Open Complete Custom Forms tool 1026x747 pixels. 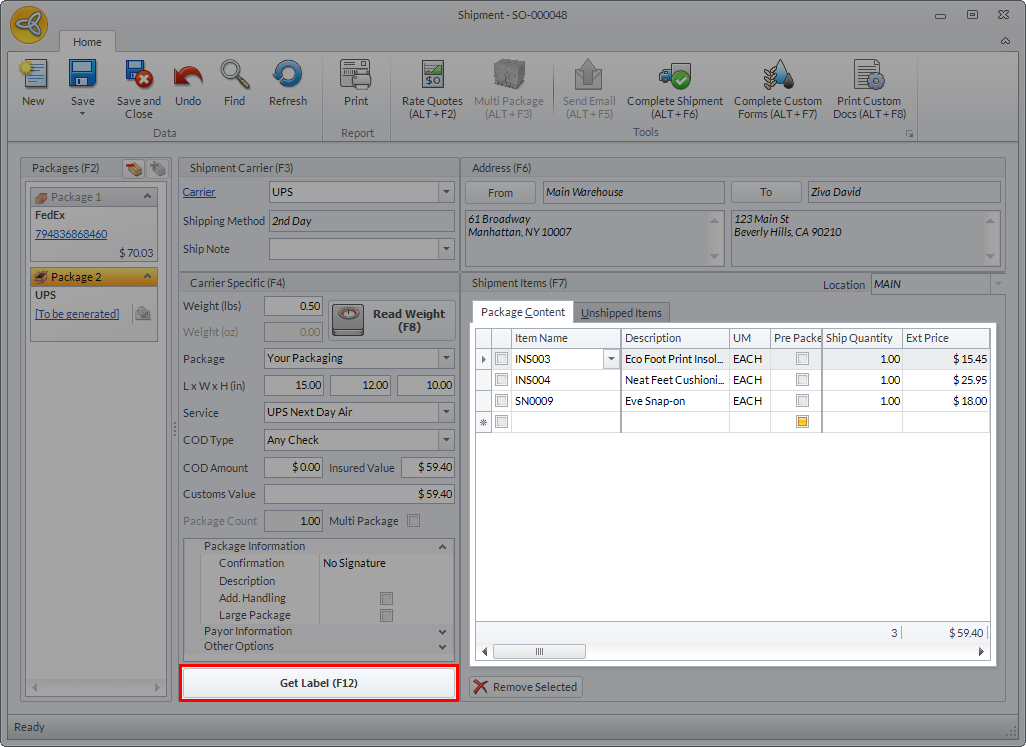pyautogui.click(x=777, y=90)
